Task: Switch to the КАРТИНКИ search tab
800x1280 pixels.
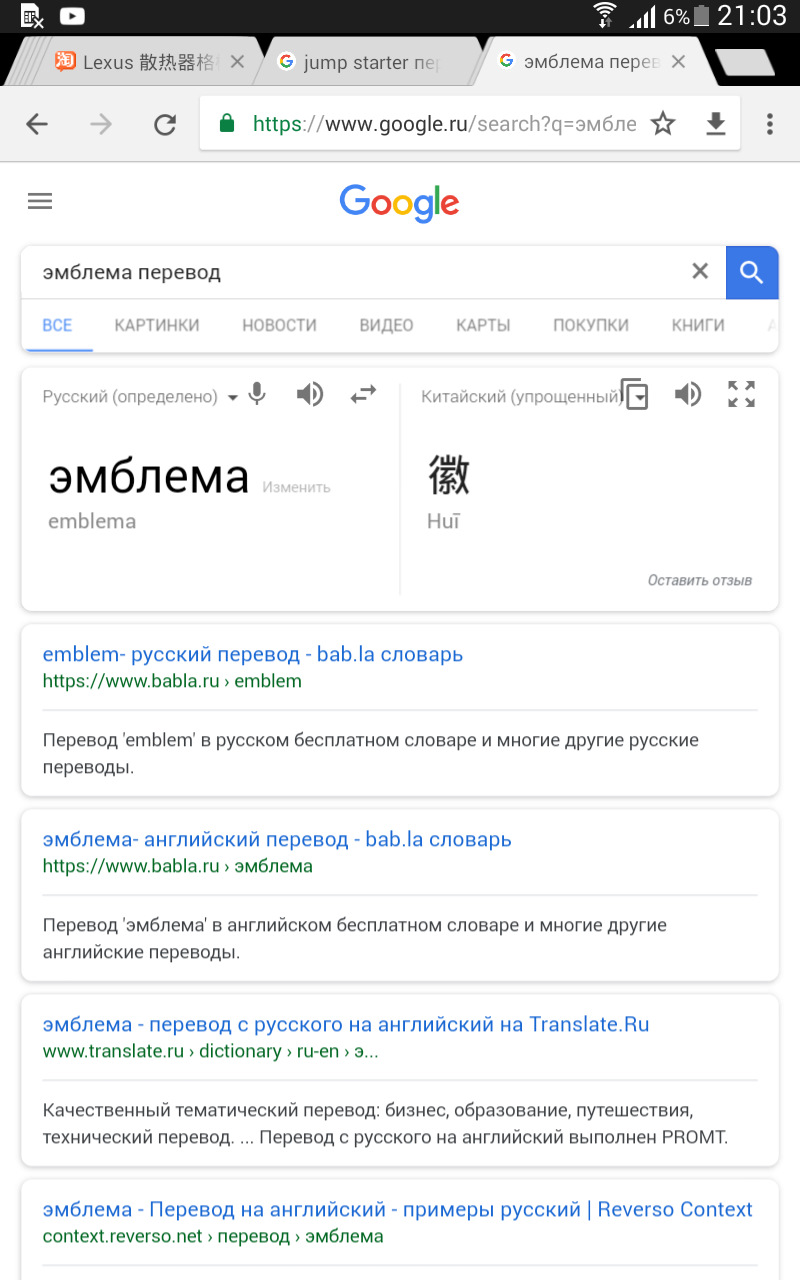Action: tap(157, 325)
